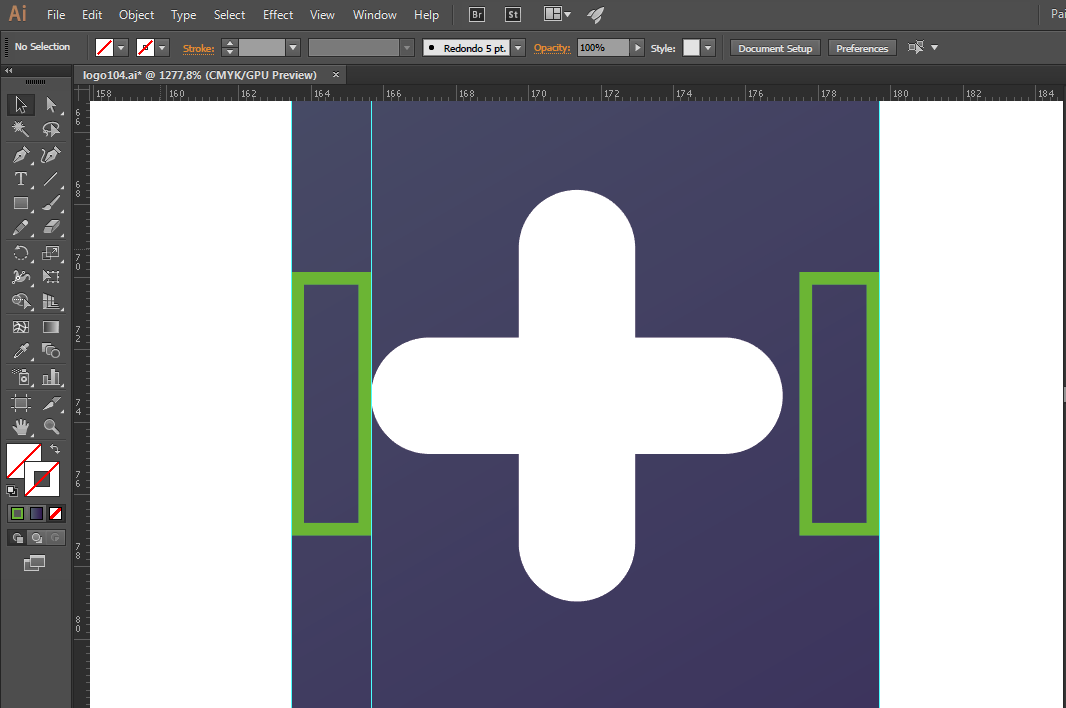Viewport: 1066px width, 708px height.
Task: Activate the Slice tool
Action: [51, 403]
